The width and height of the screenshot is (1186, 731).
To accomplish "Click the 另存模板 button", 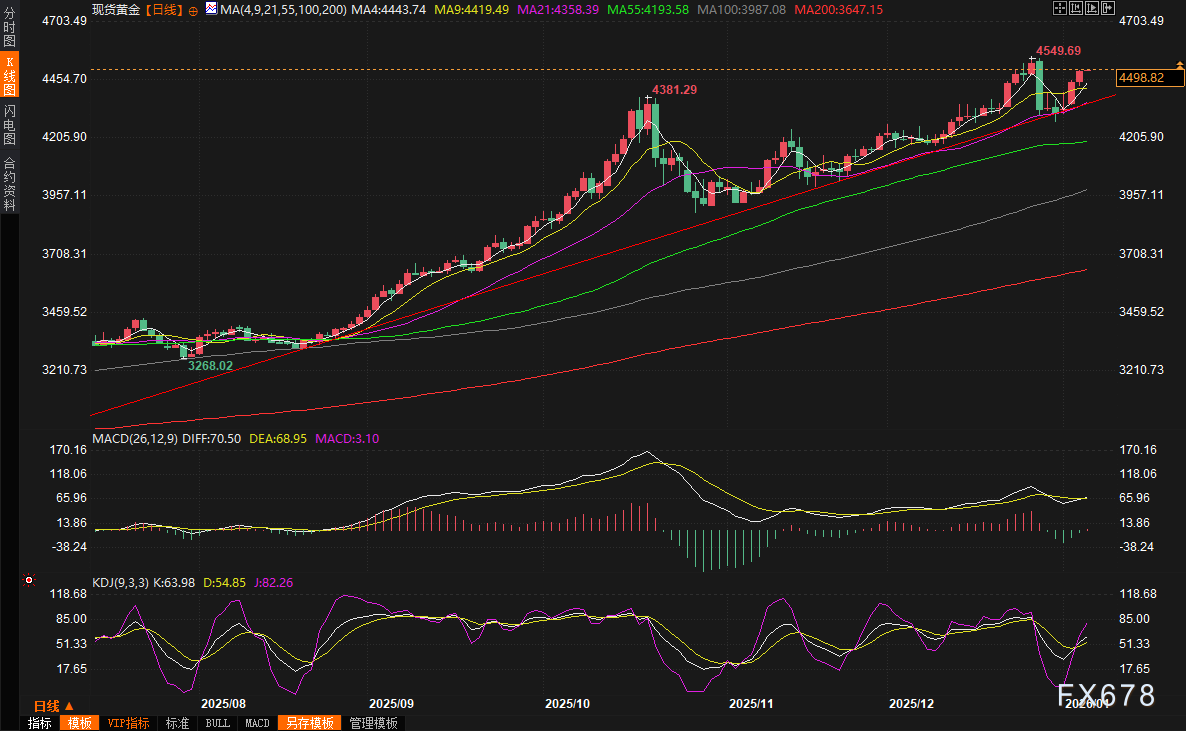I will coord(309,723).
